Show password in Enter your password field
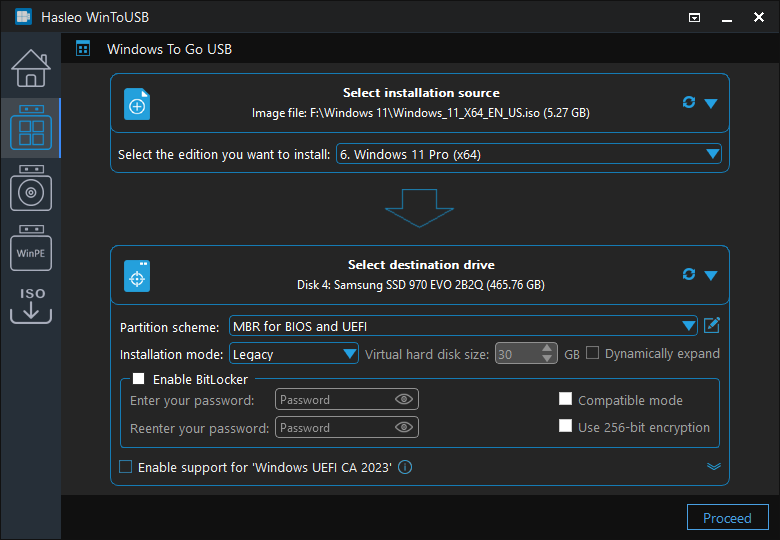 coord(404,399)
